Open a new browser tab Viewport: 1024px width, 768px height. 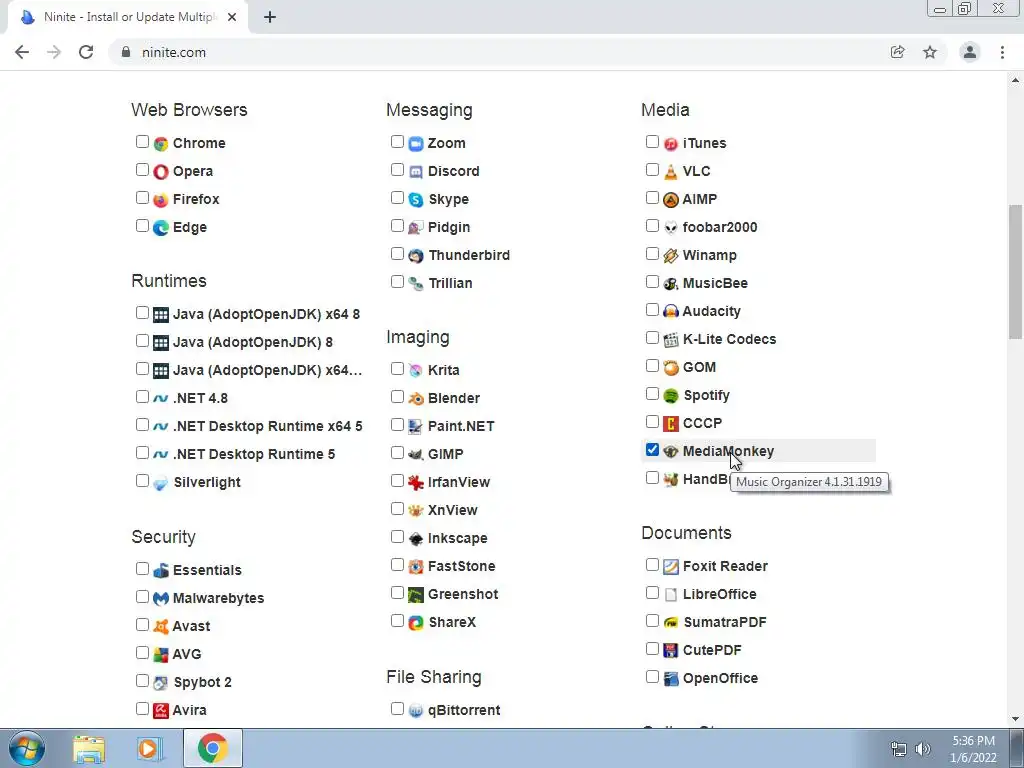pos(270,17)
